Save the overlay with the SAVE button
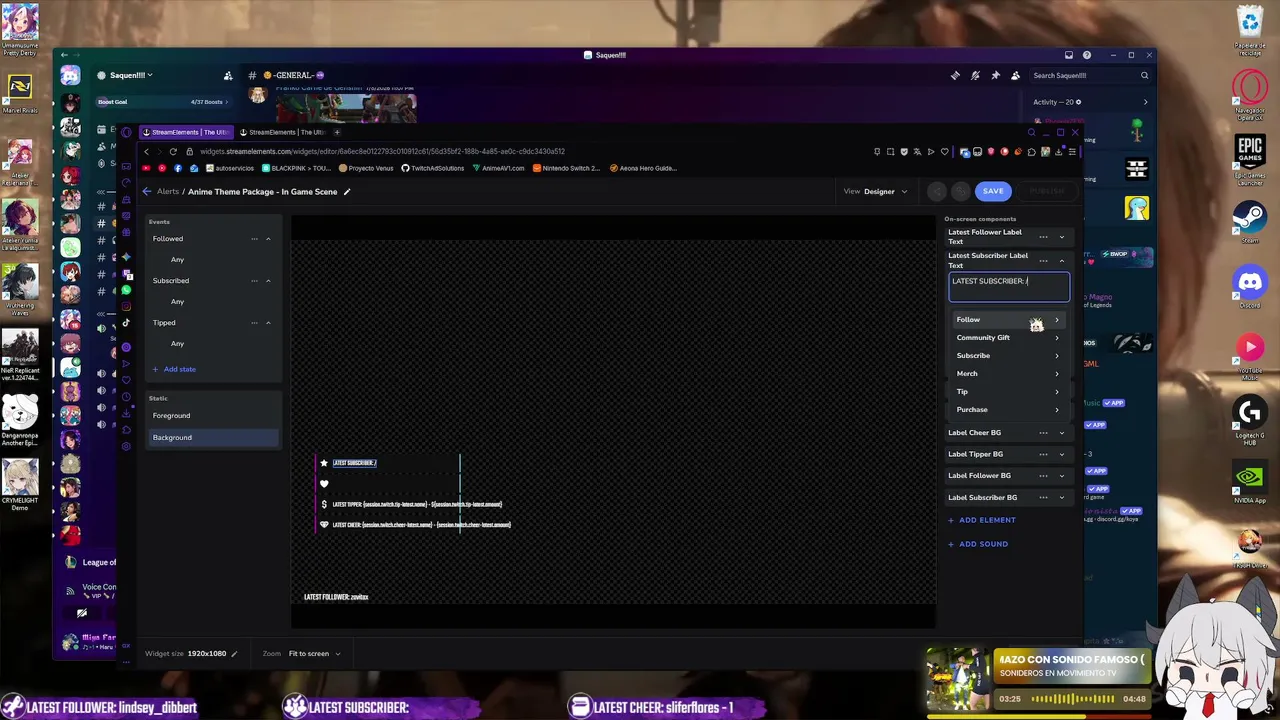 [x=993, y=191]
